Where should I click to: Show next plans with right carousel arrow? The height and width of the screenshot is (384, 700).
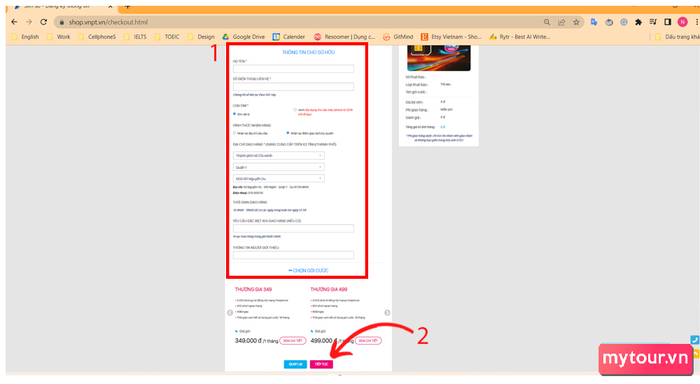tap(387, 313)
